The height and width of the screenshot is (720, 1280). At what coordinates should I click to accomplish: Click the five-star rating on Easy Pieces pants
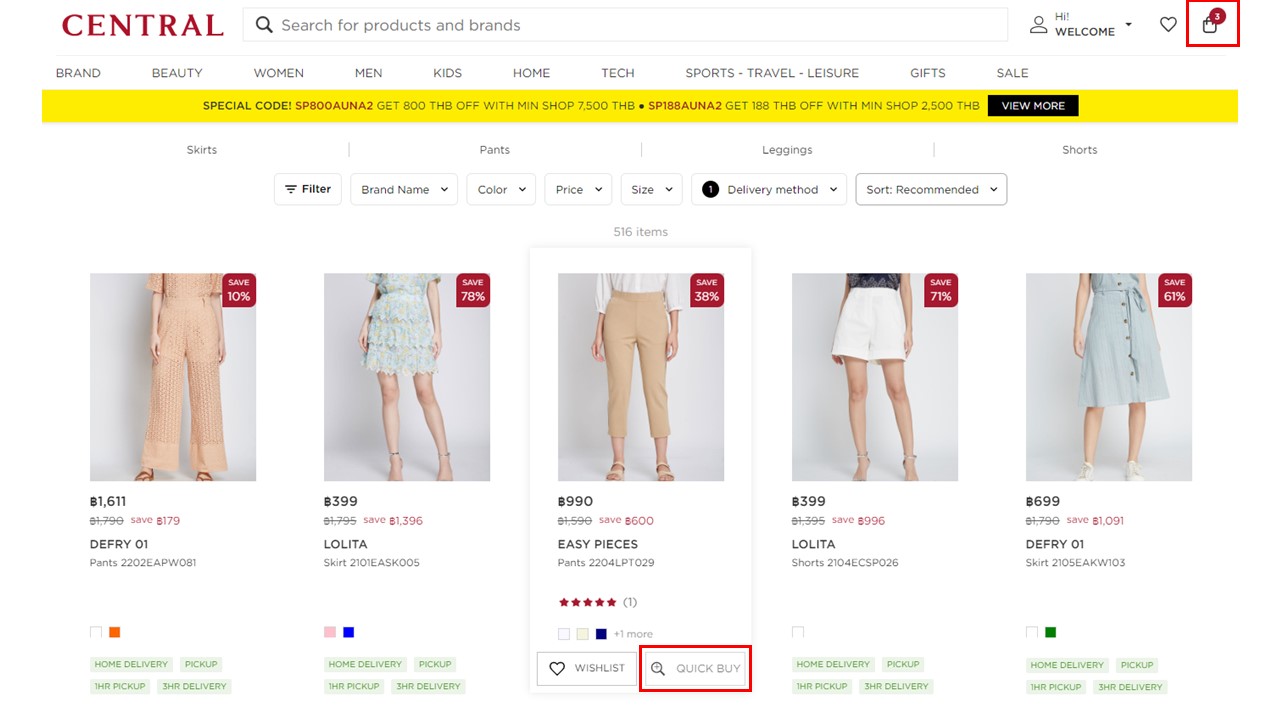[588, 602]
